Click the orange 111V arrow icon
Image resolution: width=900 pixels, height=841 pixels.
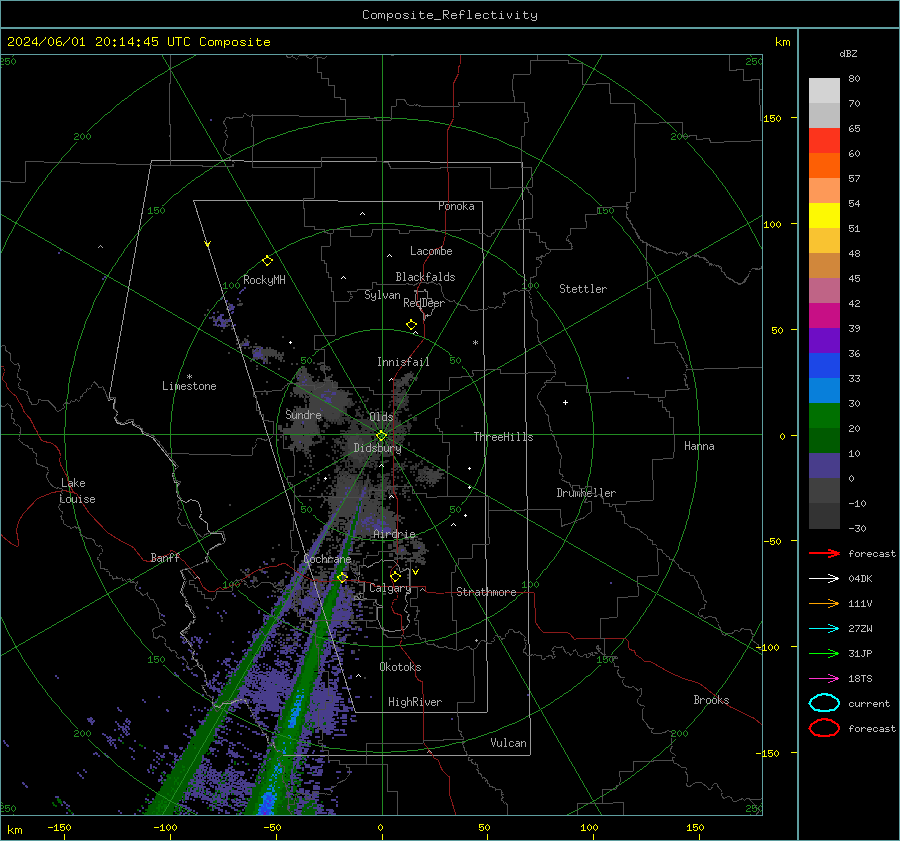(x=824, y=603)
